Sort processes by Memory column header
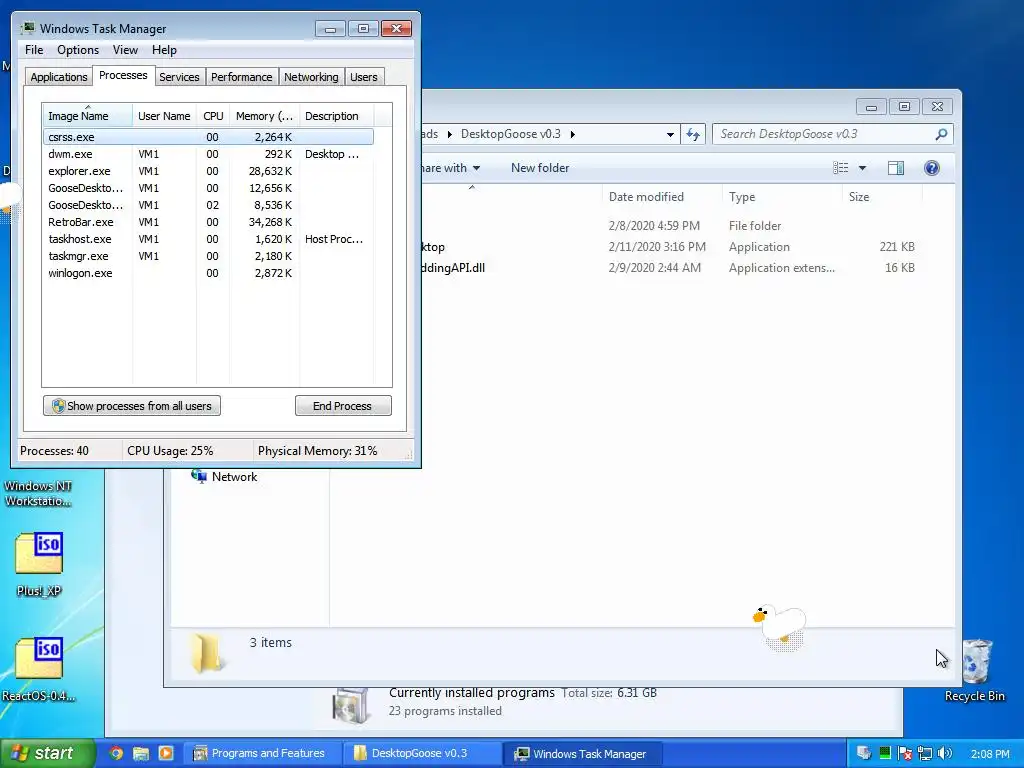This screenshot has height=768, width=1024. click(264, 116)
